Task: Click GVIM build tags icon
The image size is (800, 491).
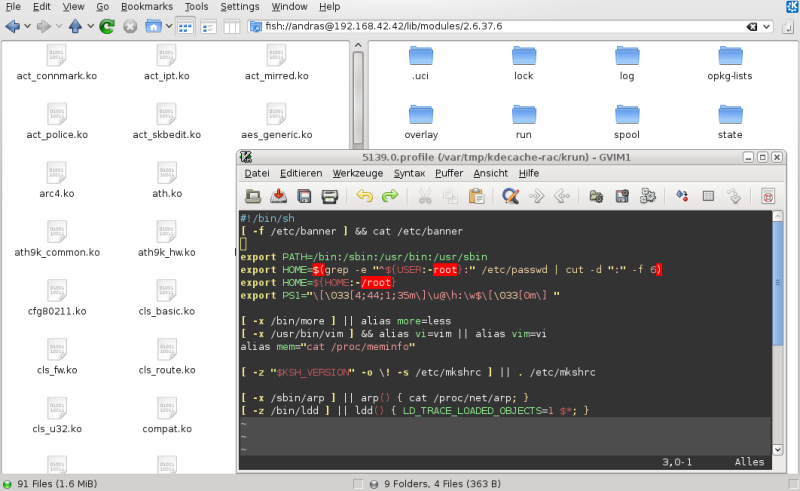Action: point(708,196)
